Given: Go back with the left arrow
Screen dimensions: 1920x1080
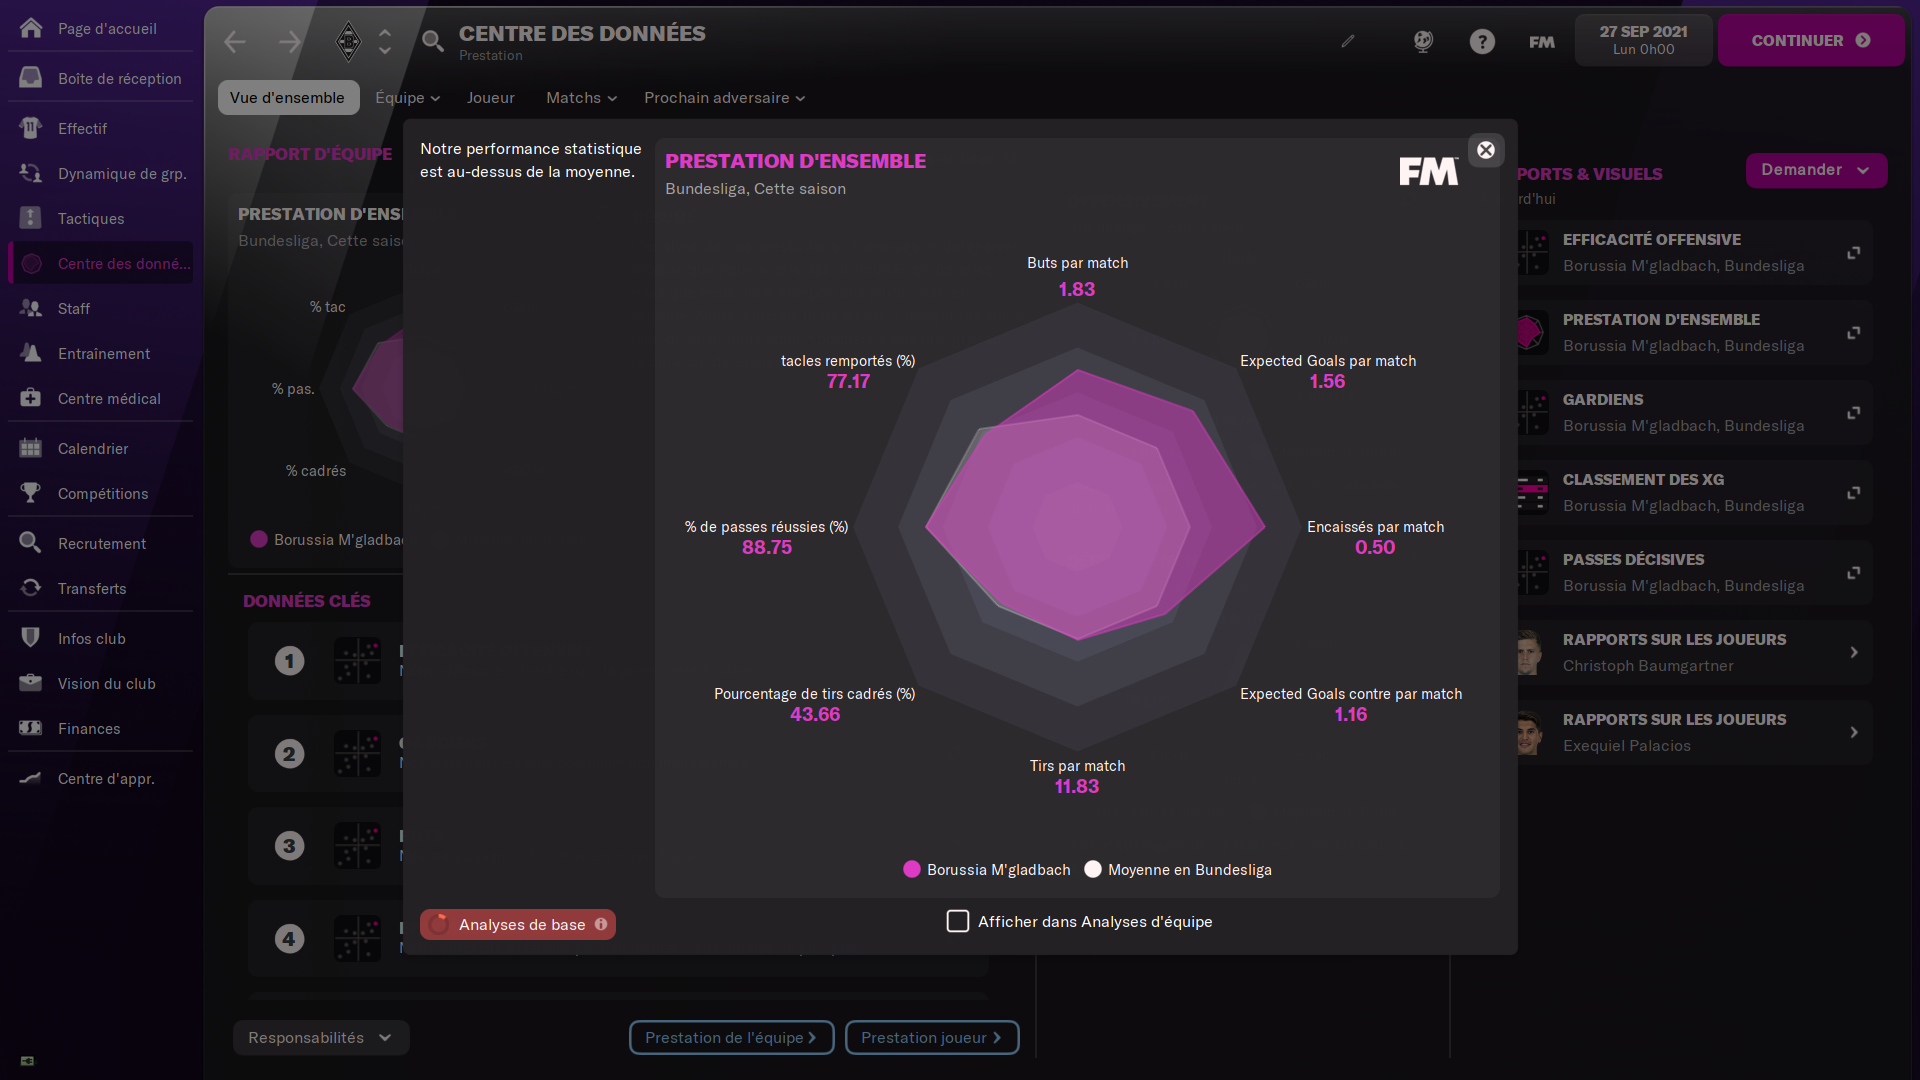Looking at the screenshot, I should click(235, 41).
